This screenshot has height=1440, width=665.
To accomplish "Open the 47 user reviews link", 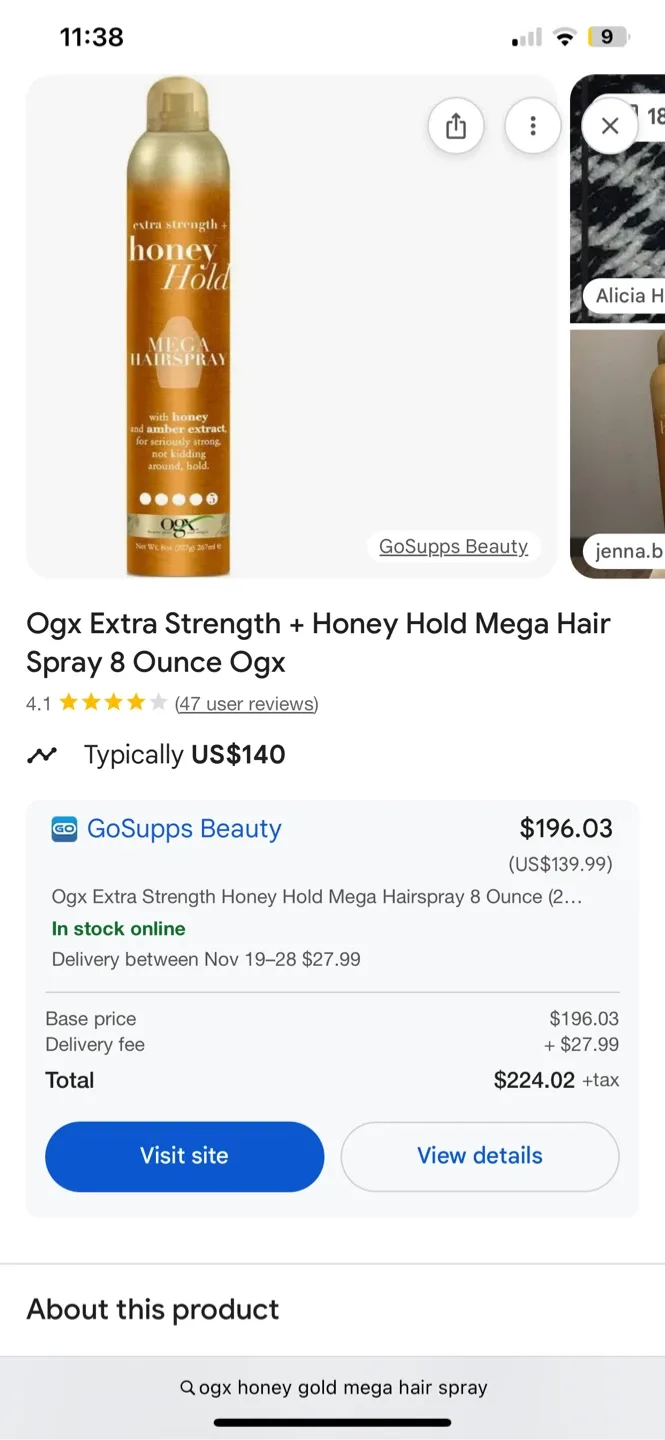I will click(x=246, y=703).
